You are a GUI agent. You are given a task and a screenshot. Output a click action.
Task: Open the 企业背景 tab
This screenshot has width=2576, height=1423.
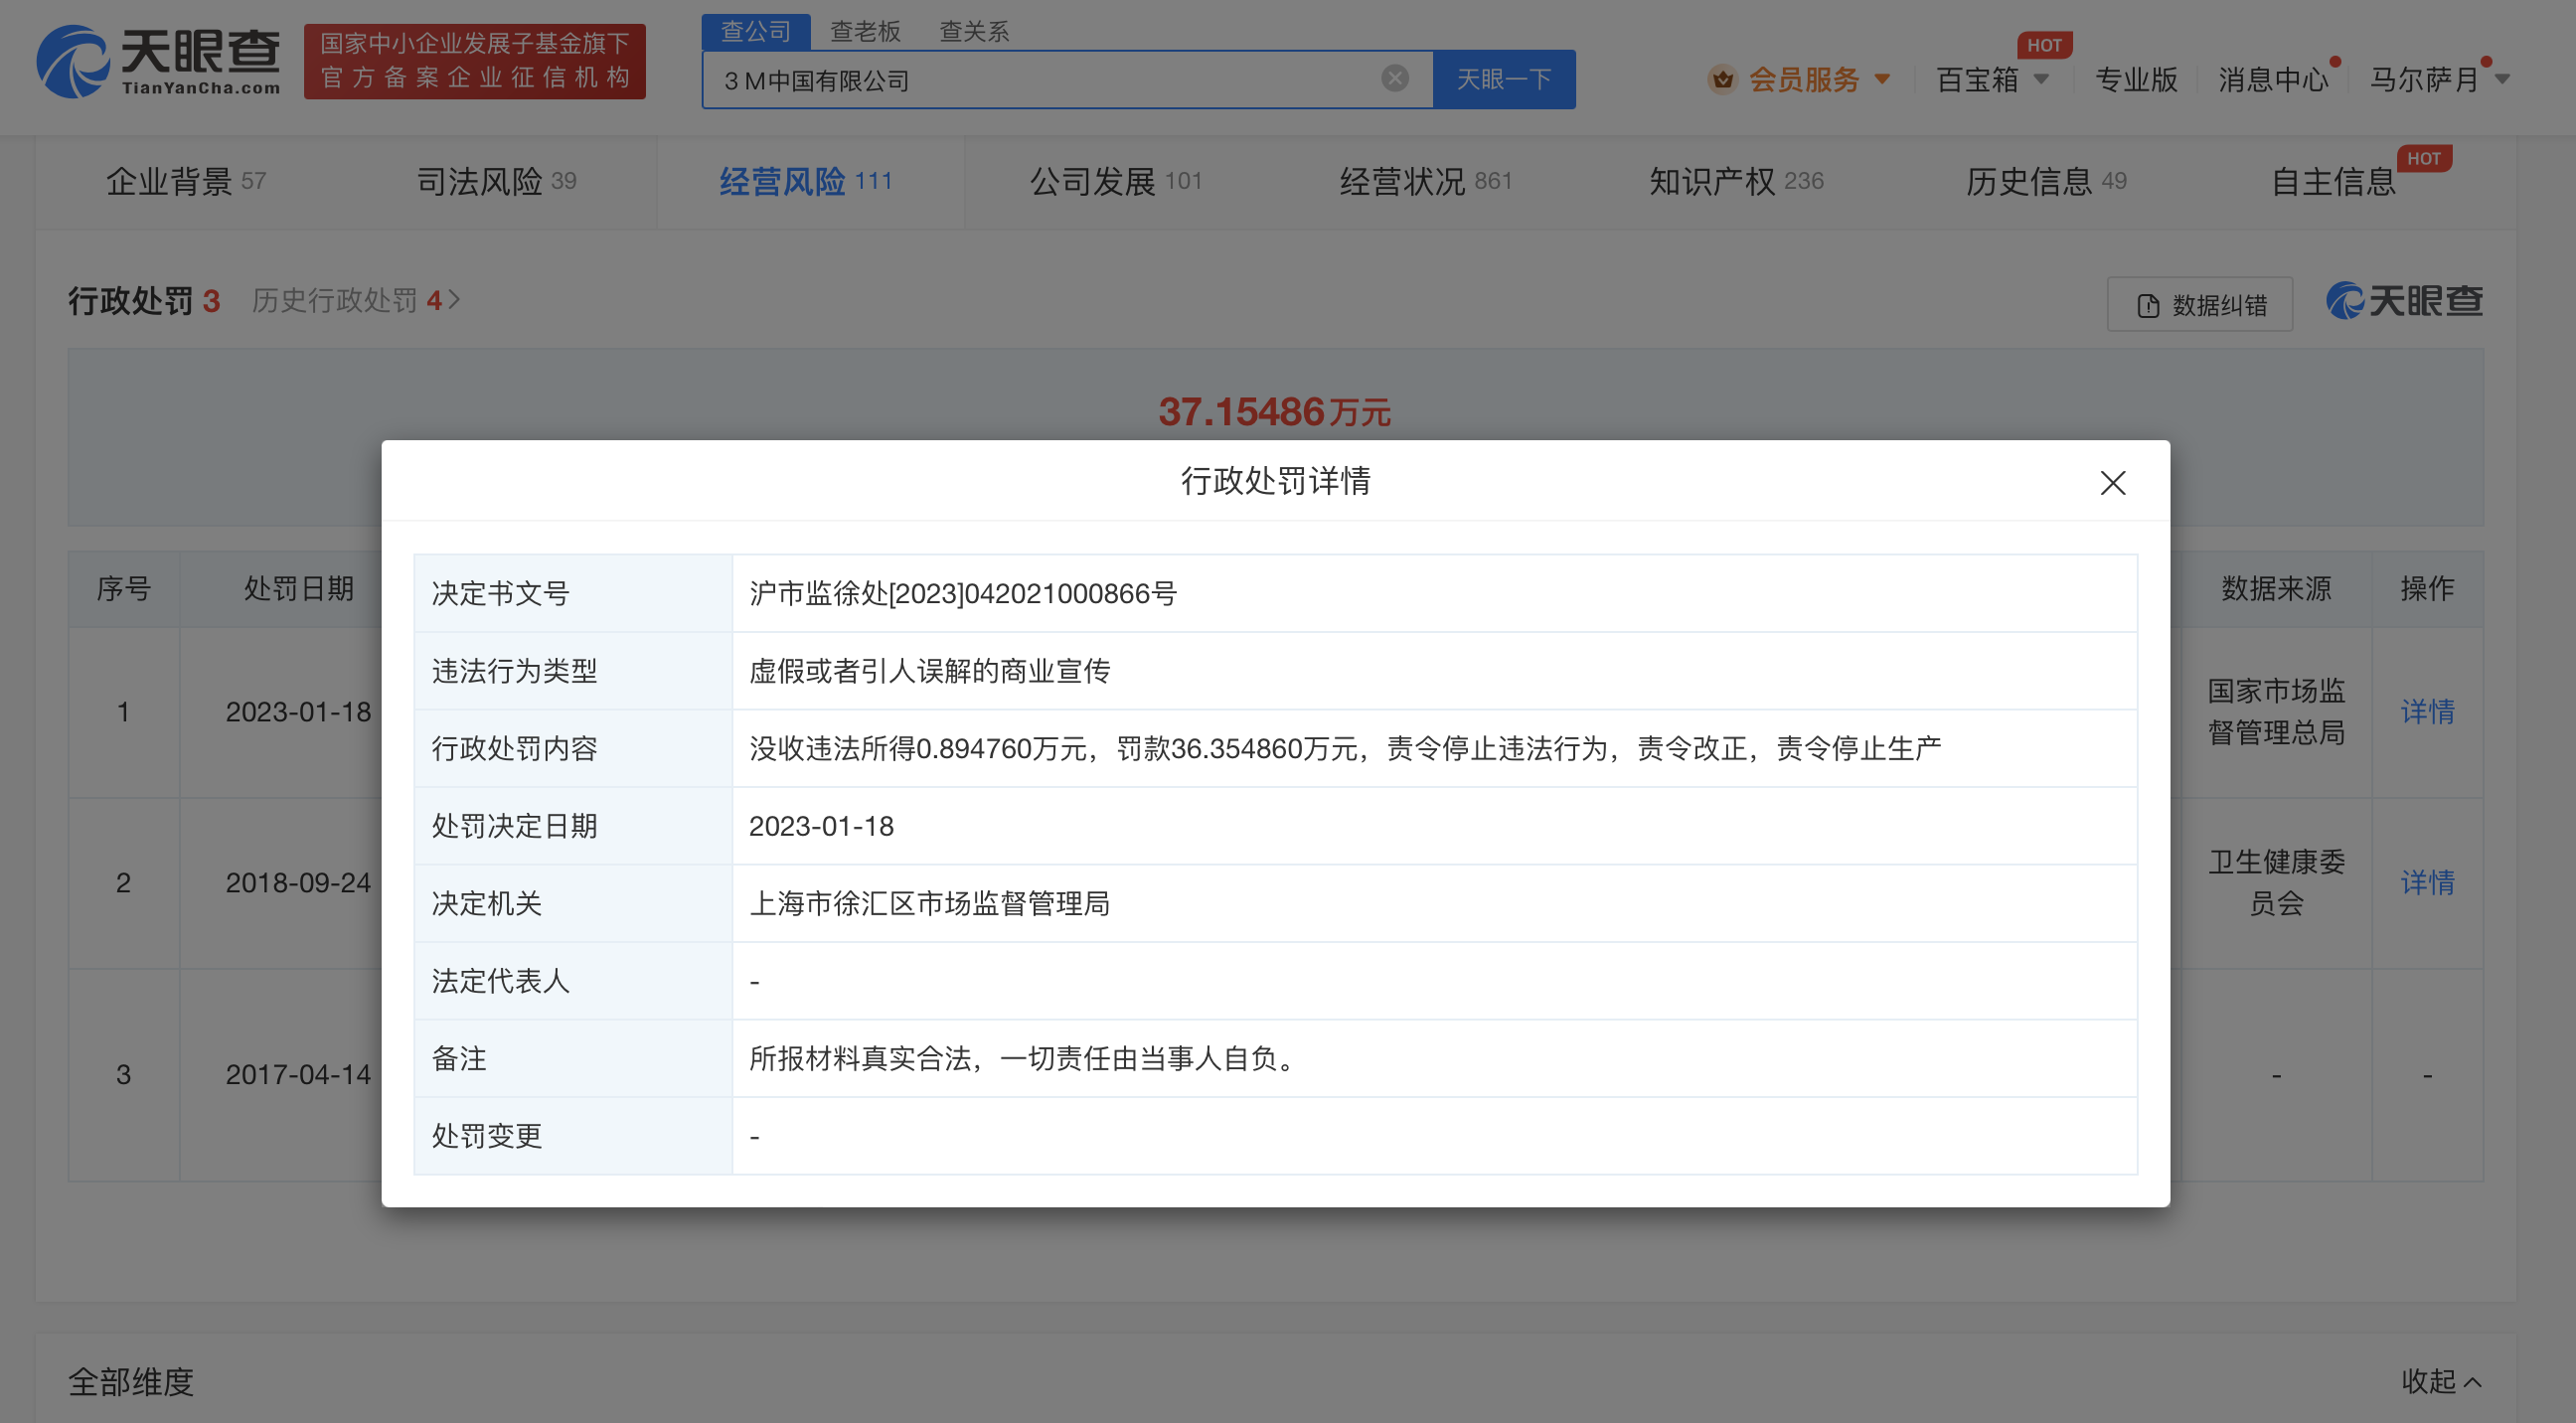pos(186,181)
